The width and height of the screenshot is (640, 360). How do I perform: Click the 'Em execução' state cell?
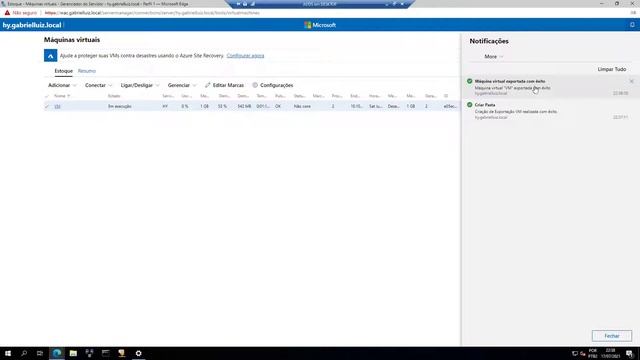pos(120,106)
